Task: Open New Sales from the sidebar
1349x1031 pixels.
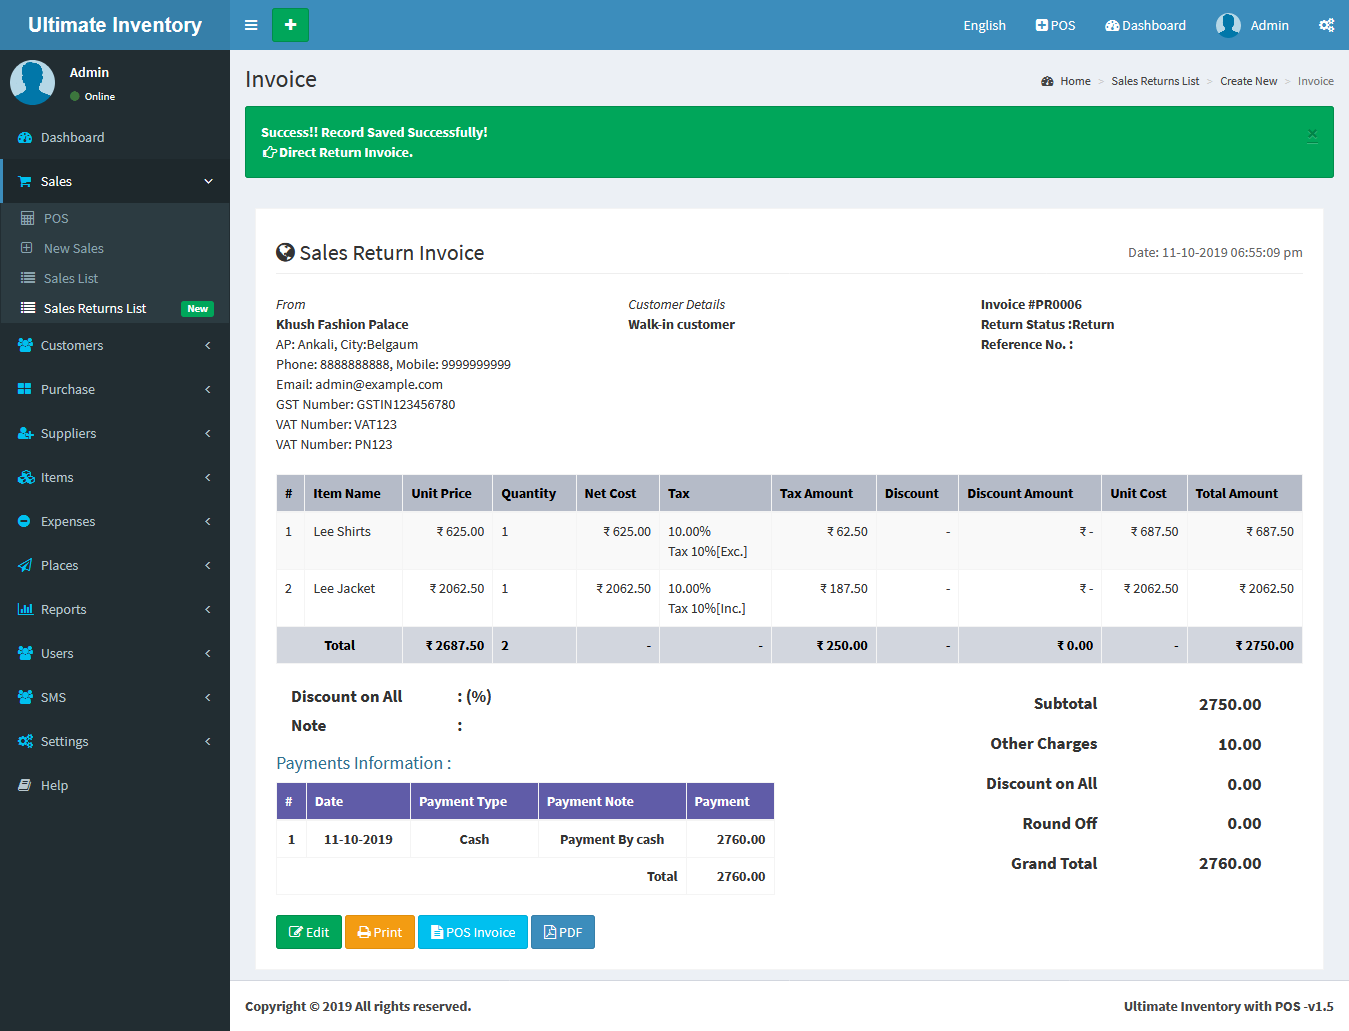Action: pyautogui.click(x=74, y=248)
